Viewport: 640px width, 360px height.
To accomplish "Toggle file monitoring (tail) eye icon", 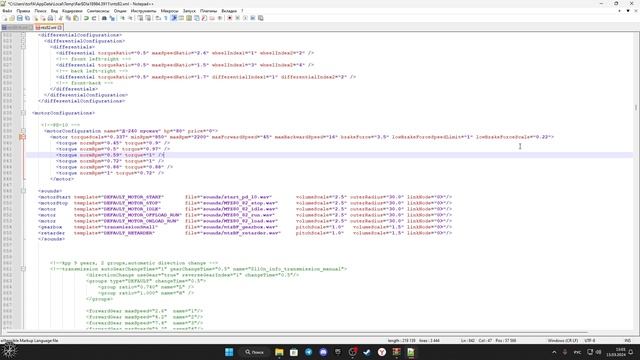I will pyautogui.click(x=220, y=18).
